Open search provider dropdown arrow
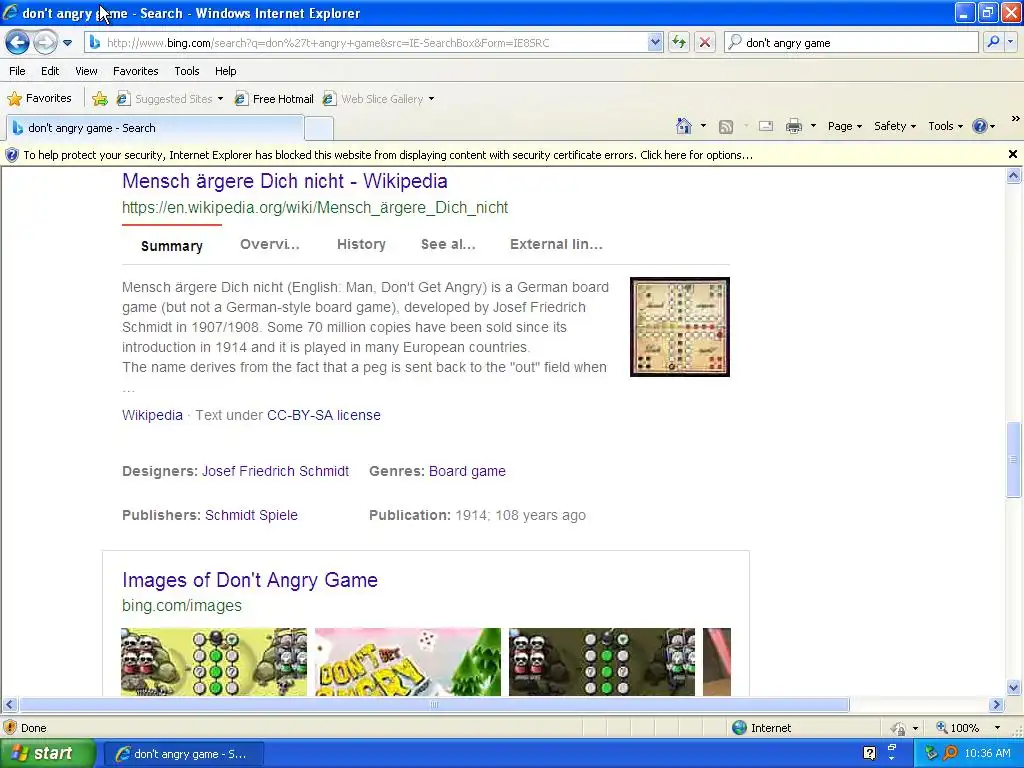1024x768 pixels. tap(1010, 42)
